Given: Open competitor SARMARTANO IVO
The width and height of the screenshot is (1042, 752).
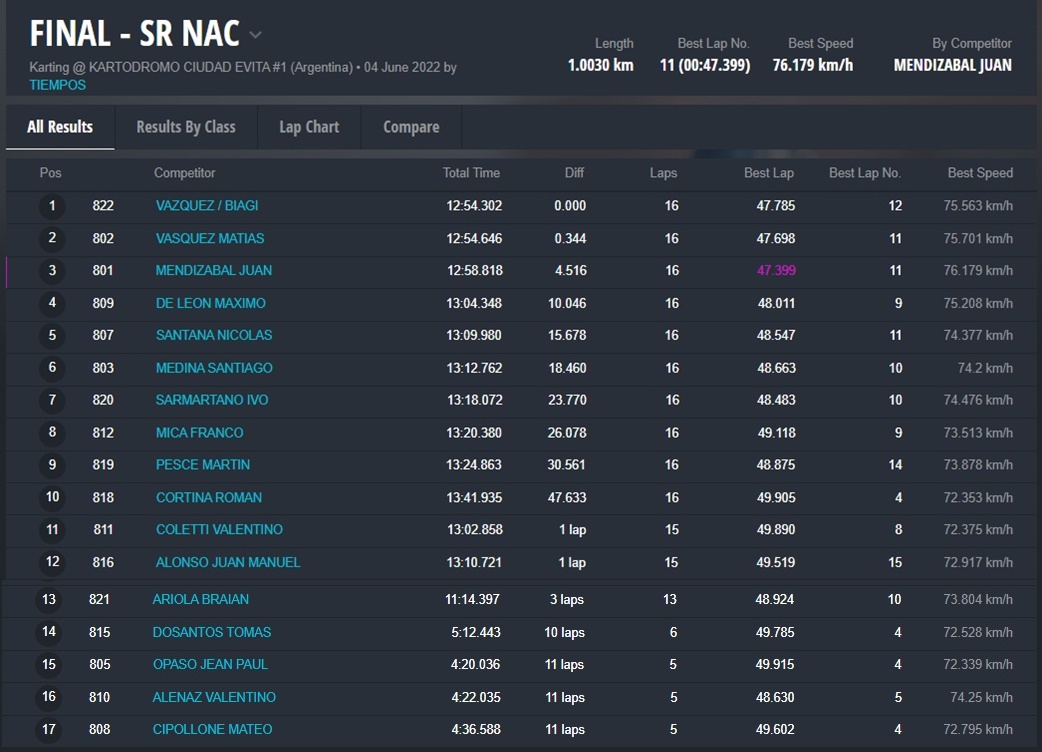Looking at the screenshot, I should tap(212, 400).
